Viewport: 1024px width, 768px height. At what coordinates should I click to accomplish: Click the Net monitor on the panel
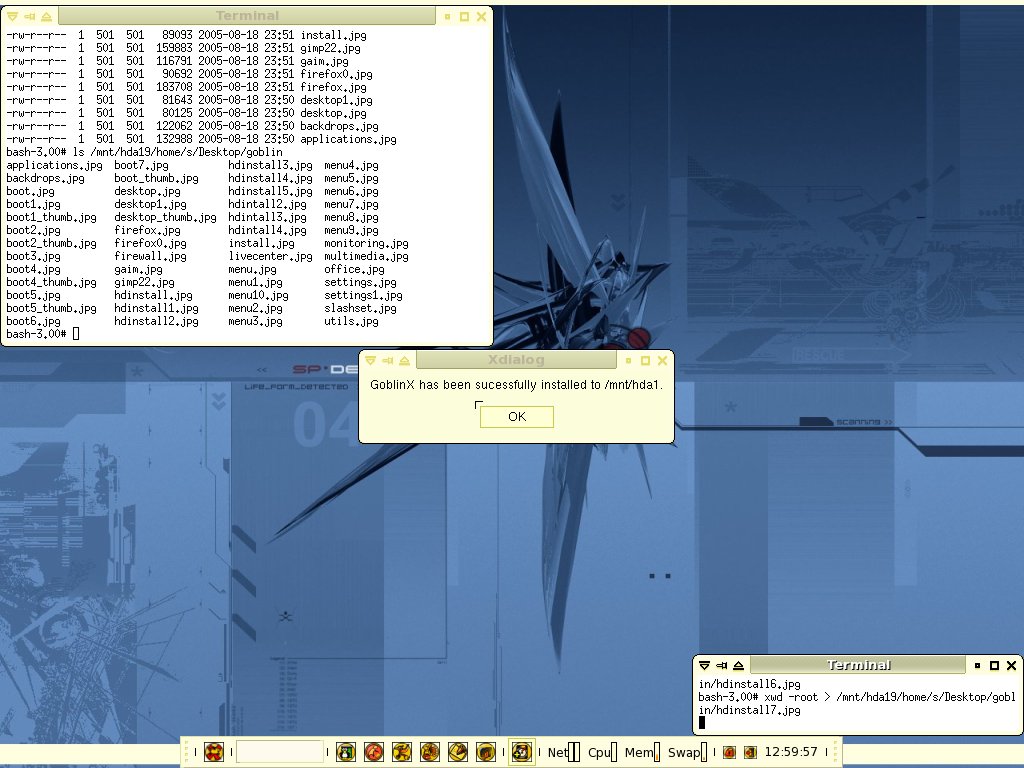pos(563,752)
